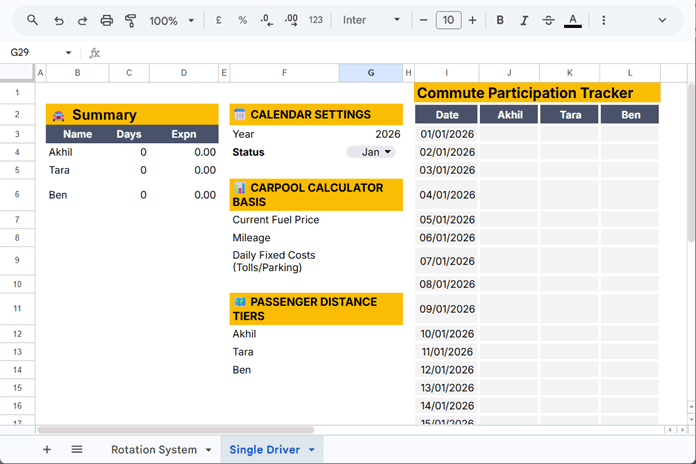Switch to the Rotation System tab
This screenshot has height=464, width=696.
click(x=154, y=450)
